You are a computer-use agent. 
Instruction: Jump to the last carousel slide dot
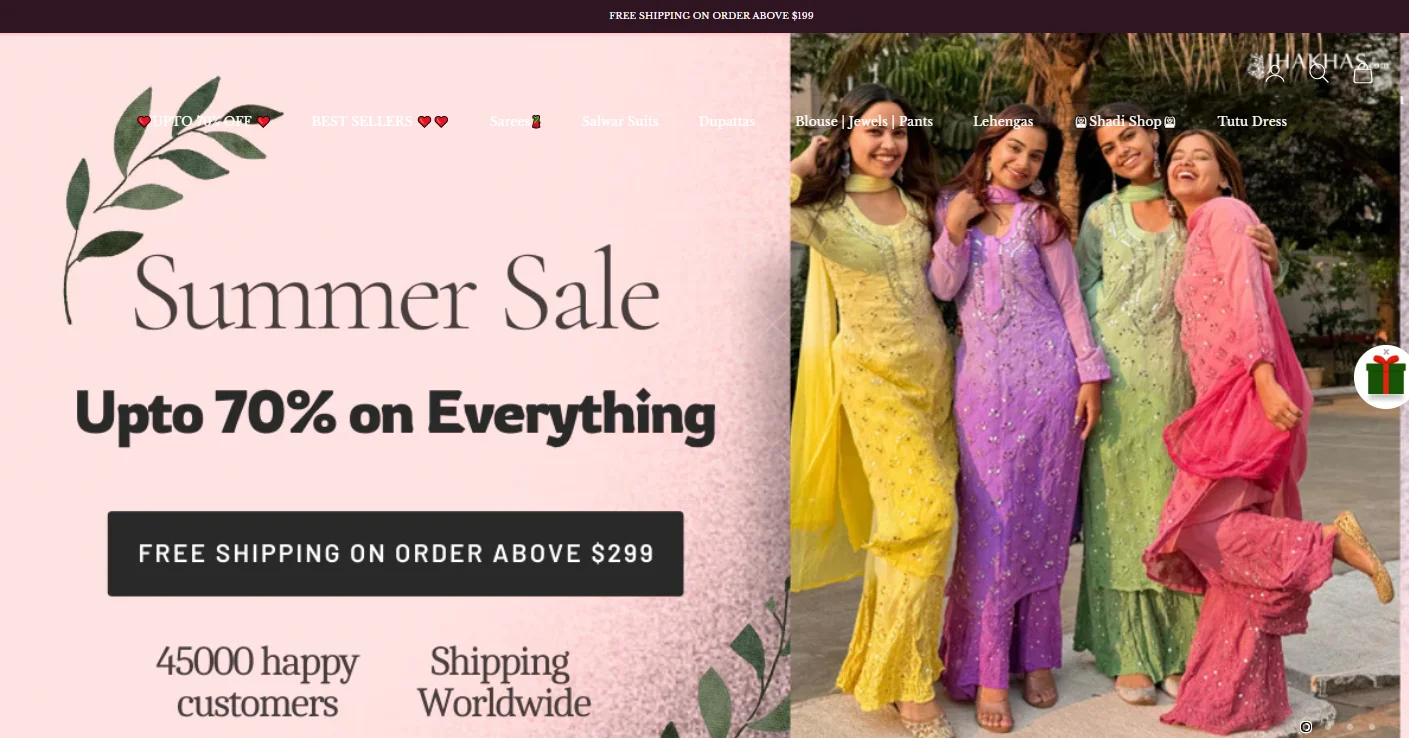click(x=1372, y=727)
